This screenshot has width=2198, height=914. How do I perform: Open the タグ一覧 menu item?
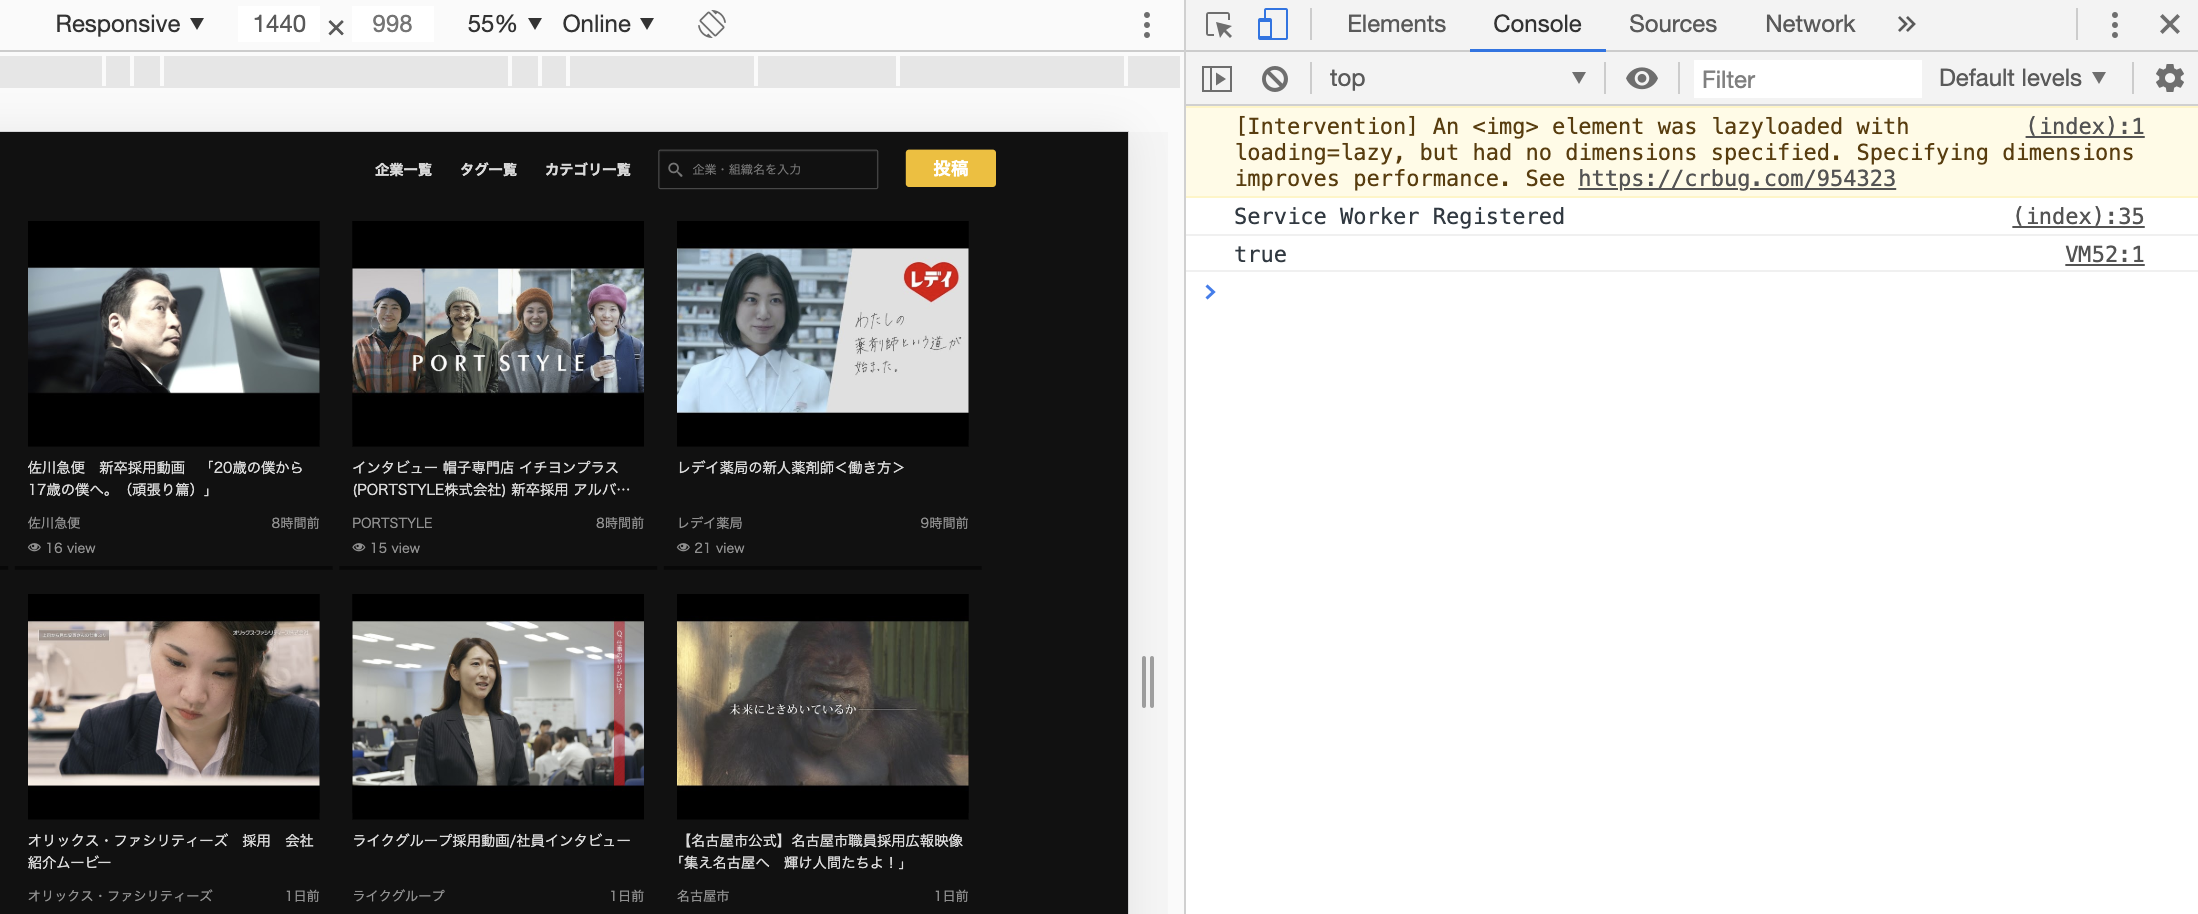(x=488, y=170)
